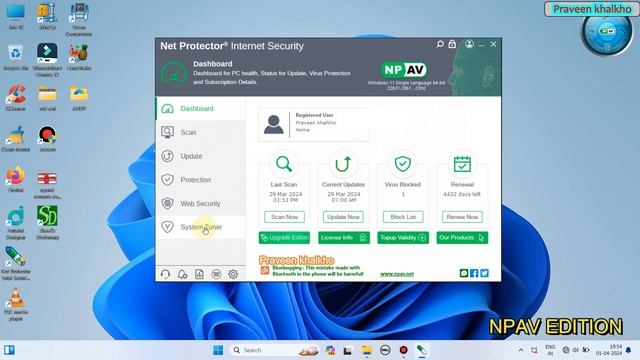
Task: Click the orange RSS news feed icon
Action: pos(265,270)
